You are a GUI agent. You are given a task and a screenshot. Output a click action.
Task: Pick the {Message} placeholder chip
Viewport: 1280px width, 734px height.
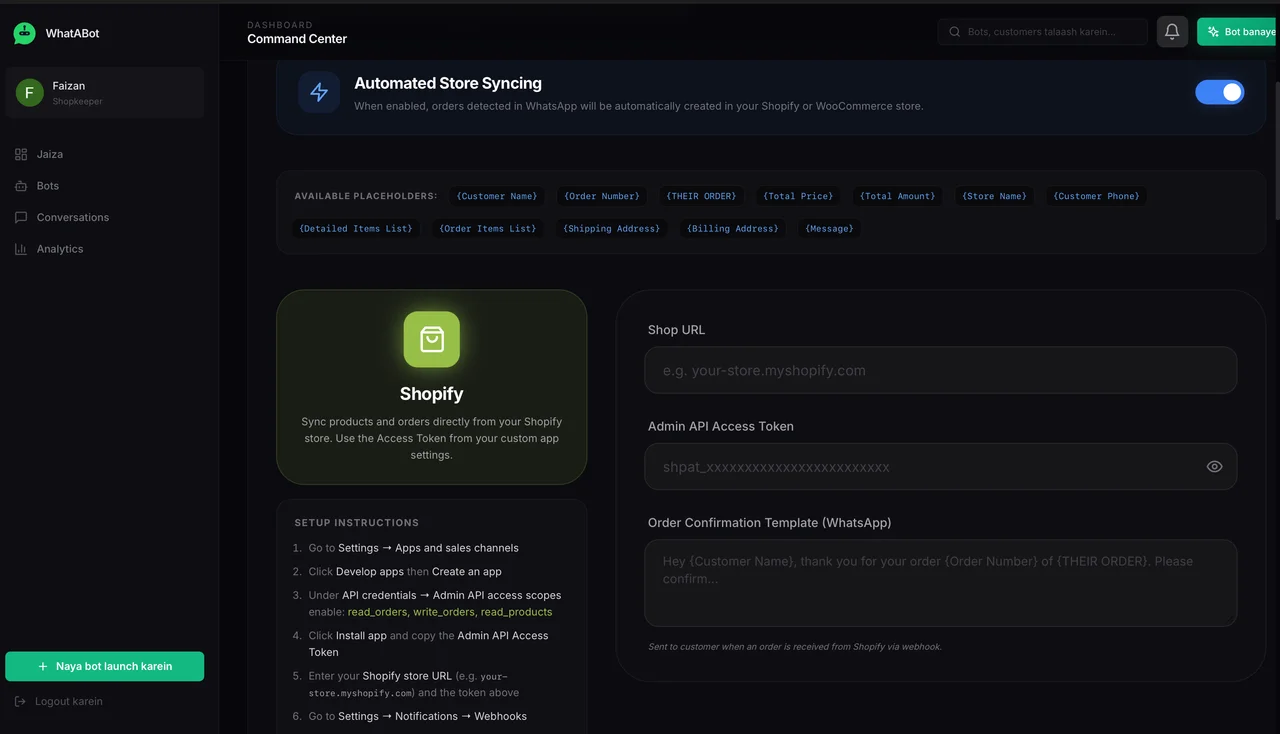[830, 228]
